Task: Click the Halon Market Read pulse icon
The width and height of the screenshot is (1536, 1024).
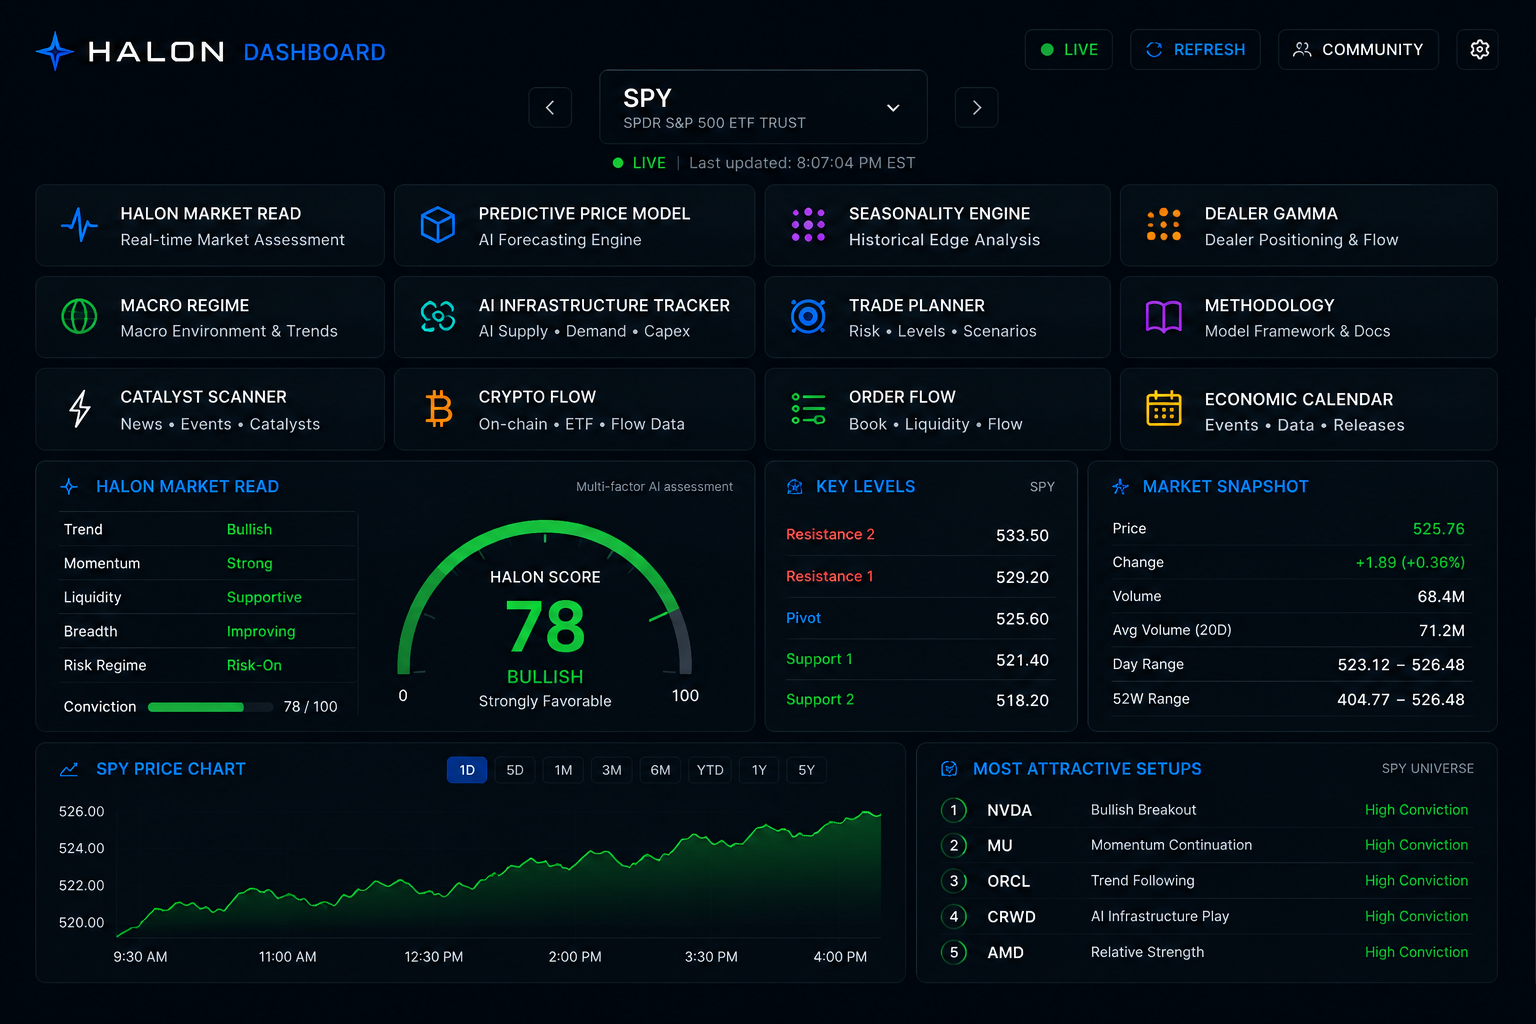Action: click(x=79, y=225)
